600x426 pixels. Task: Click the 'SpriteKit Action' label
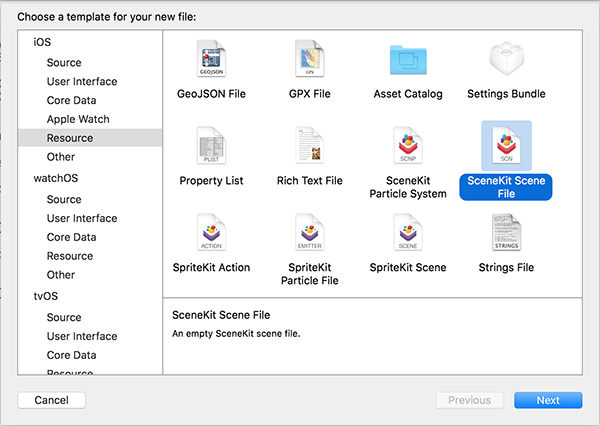[211, 267]
